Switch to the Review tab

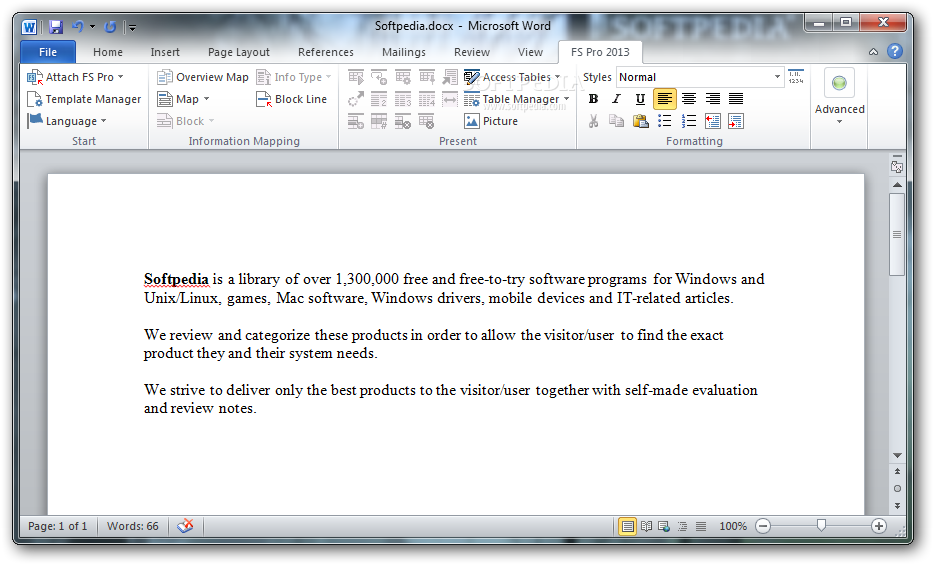(472, 52)
